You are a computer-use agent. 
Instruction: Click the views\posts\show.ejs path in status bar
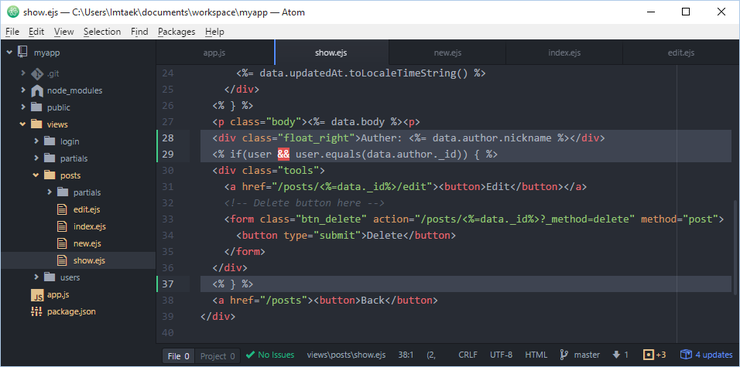click(346, 355)
